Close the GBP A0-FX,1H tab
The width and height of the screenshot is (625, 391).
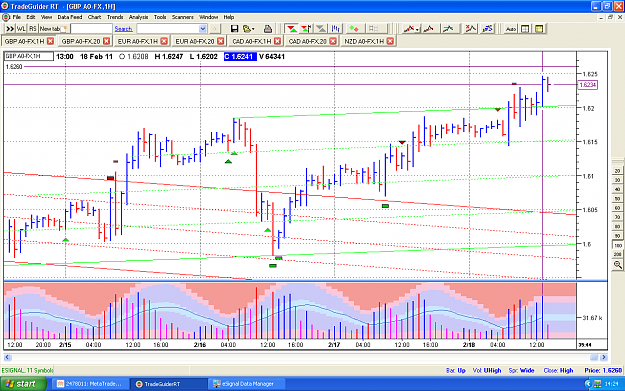pos(50,41)
